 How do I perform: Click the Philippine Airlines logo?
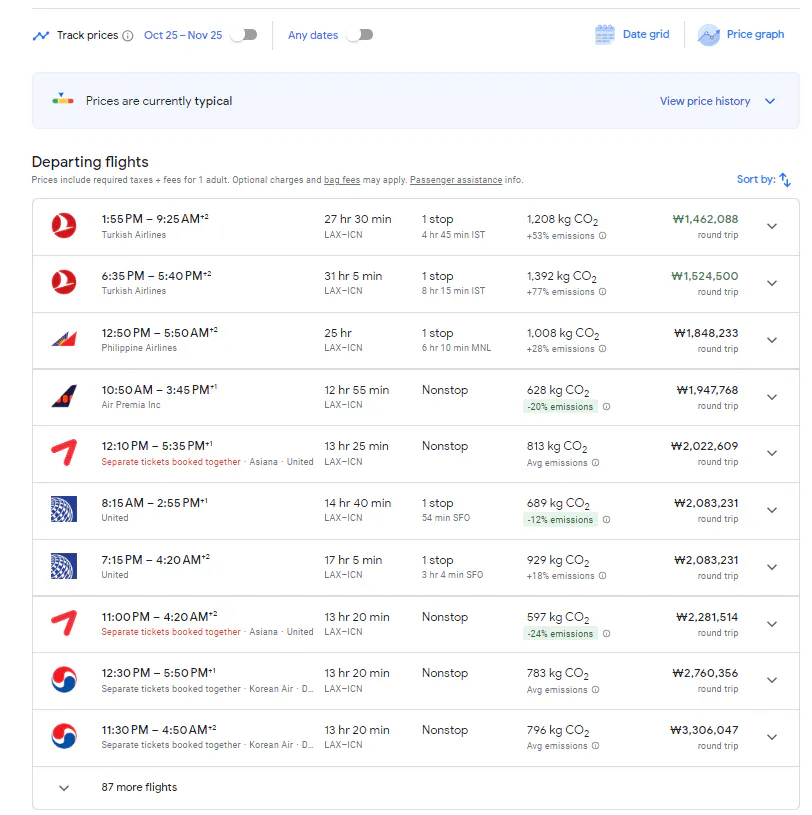(64, 340)
